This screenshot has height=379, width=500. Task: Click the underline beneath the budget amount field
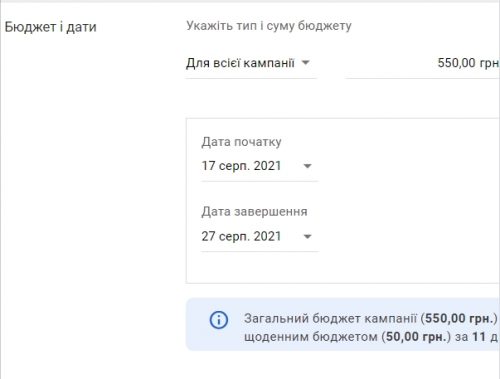pos(423,78)
